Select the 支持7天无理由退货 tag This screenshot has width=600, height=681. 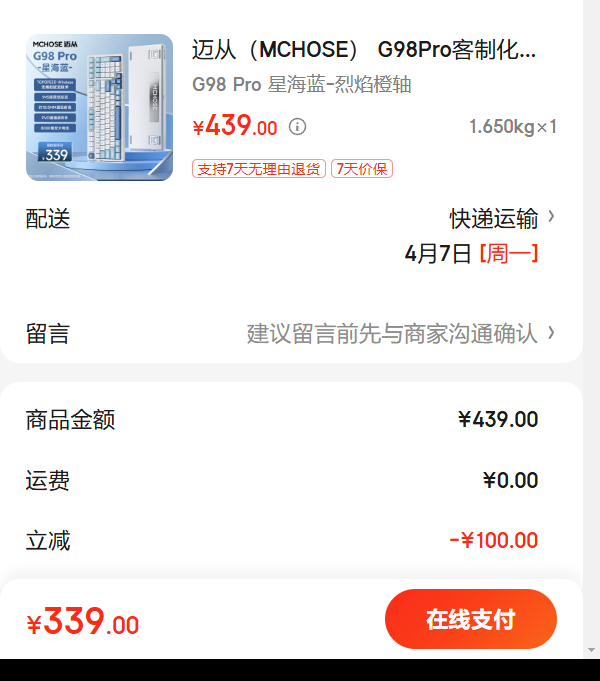[x=259, y=169]
